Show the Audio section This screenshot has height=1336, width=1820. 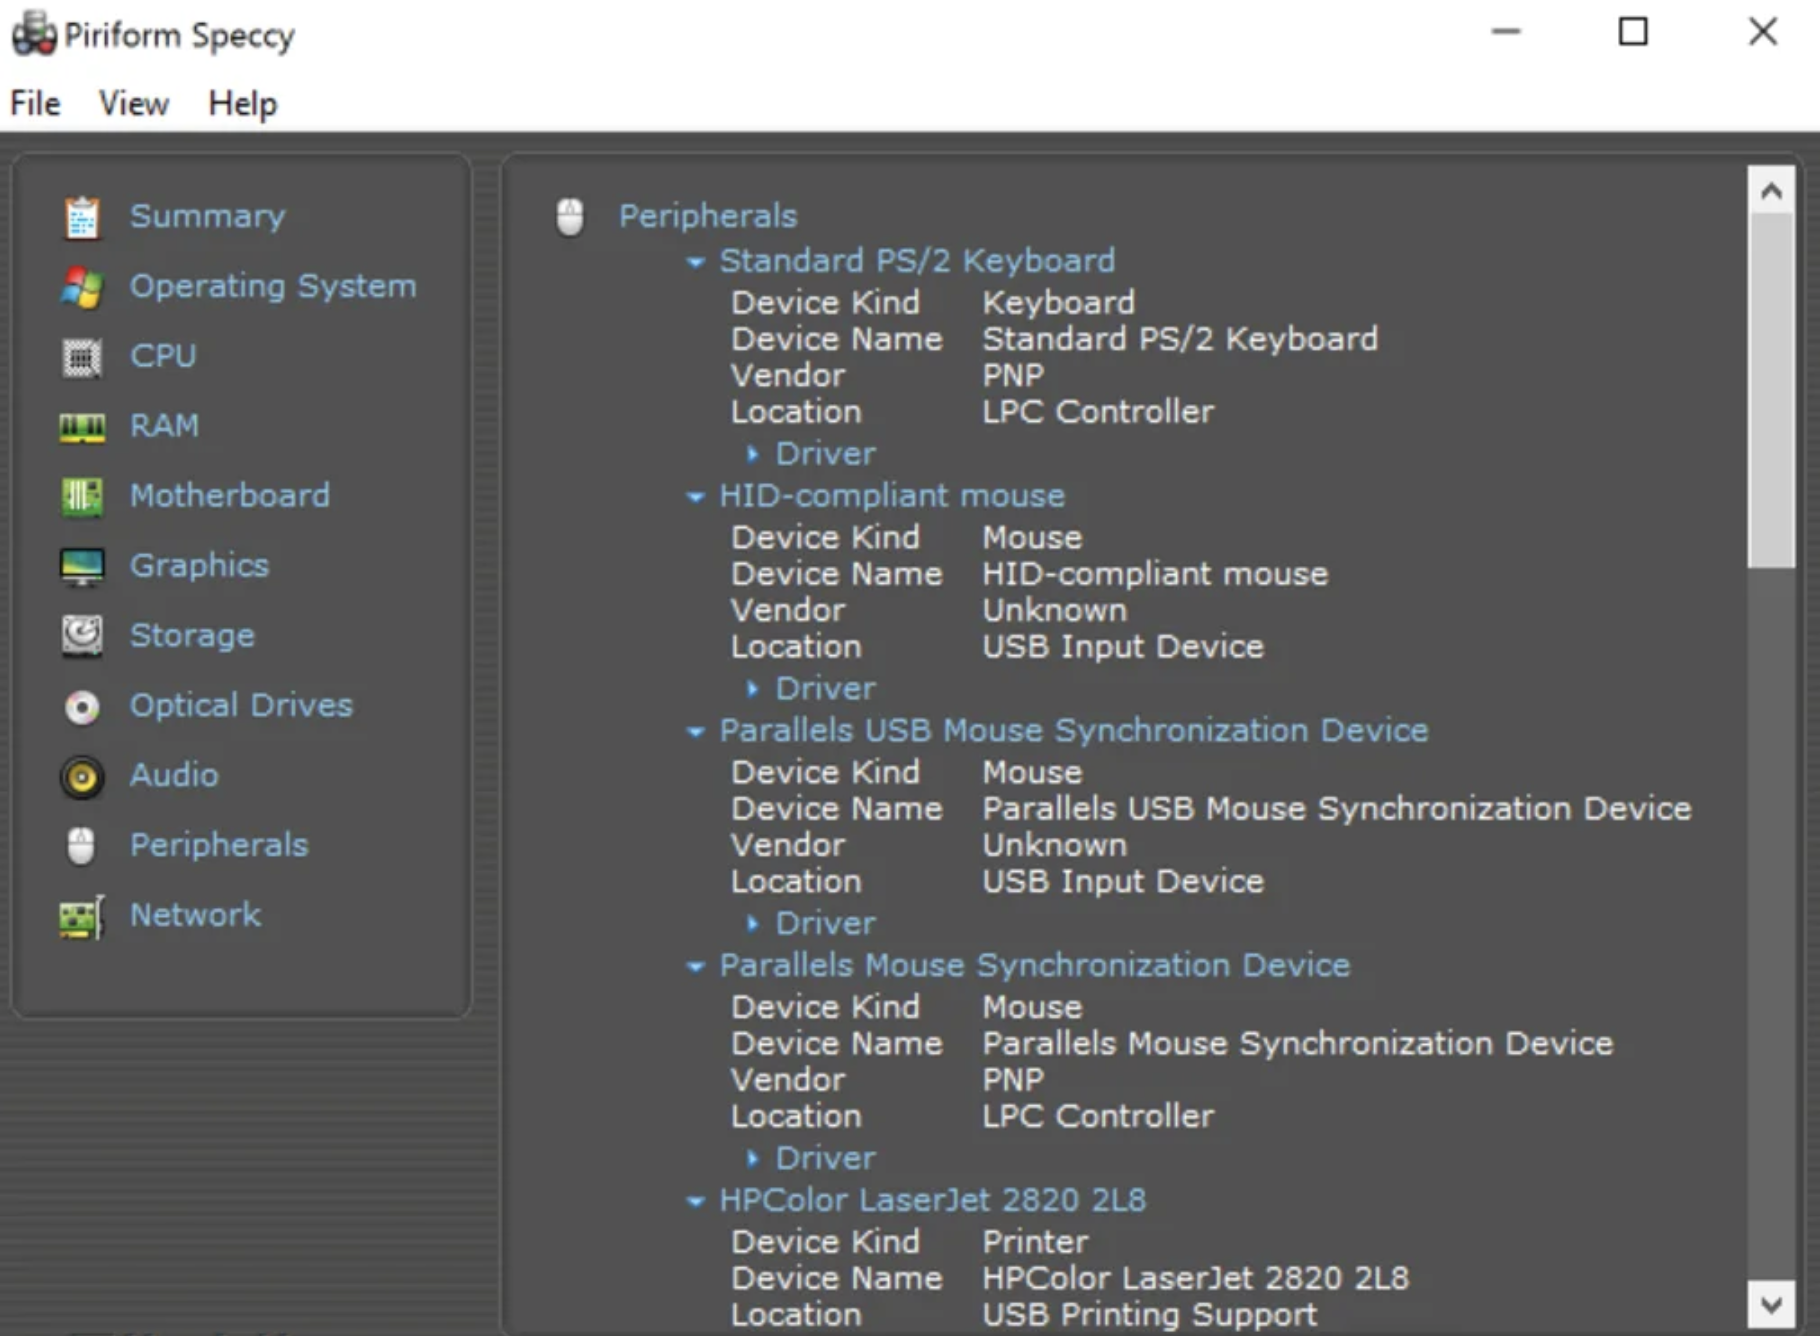coord(174,775)
